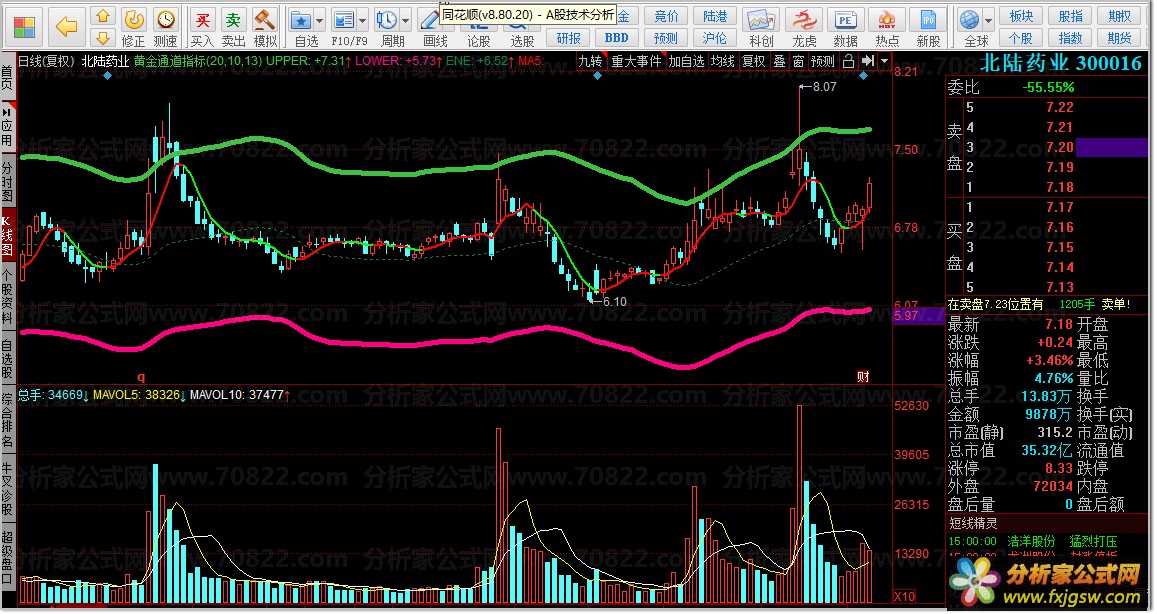Click the red 买入 buy icon

[x=202, y=27]
